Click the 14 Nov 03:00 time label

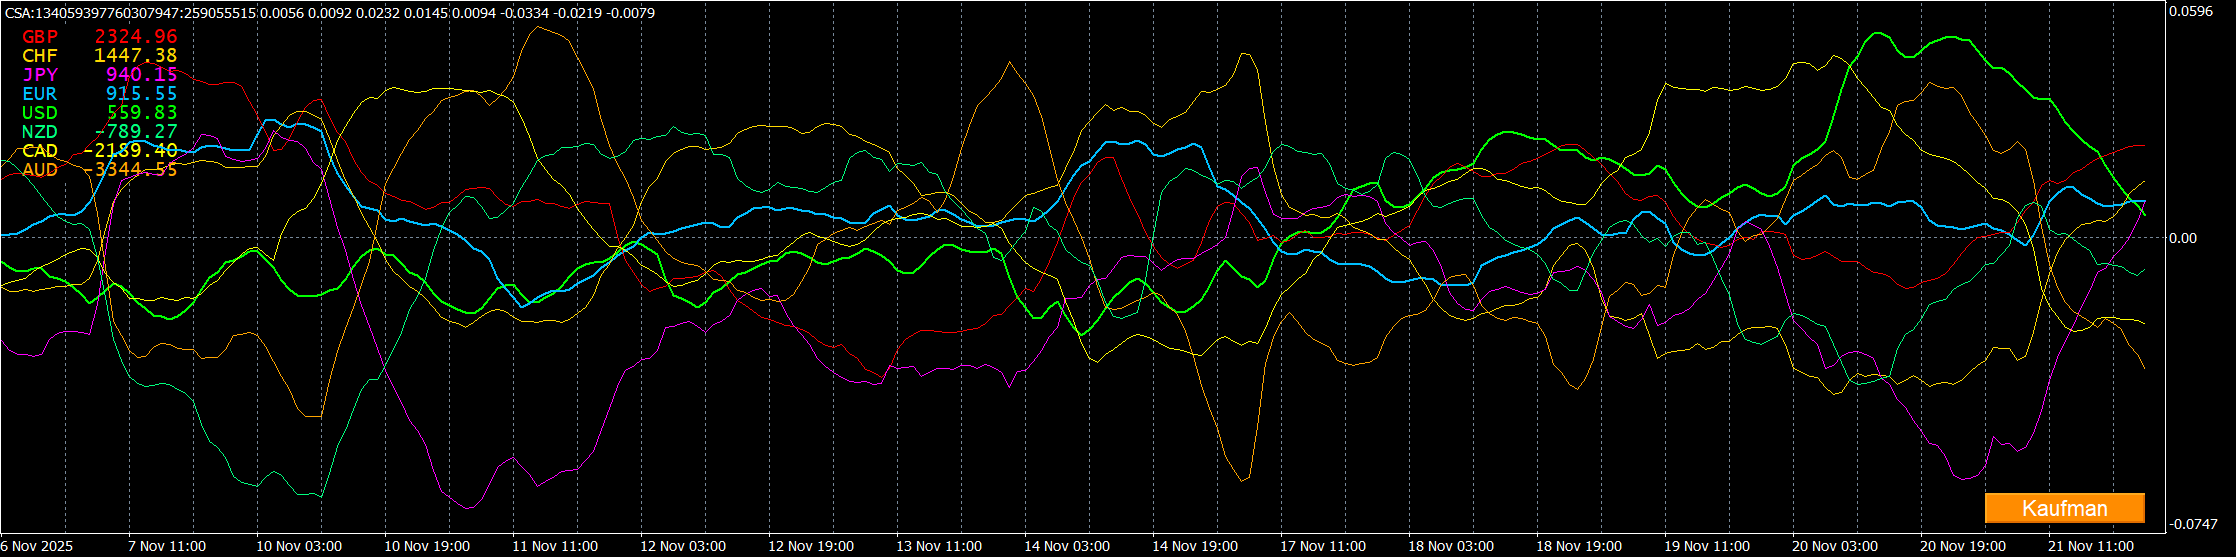click(1067, 546)
